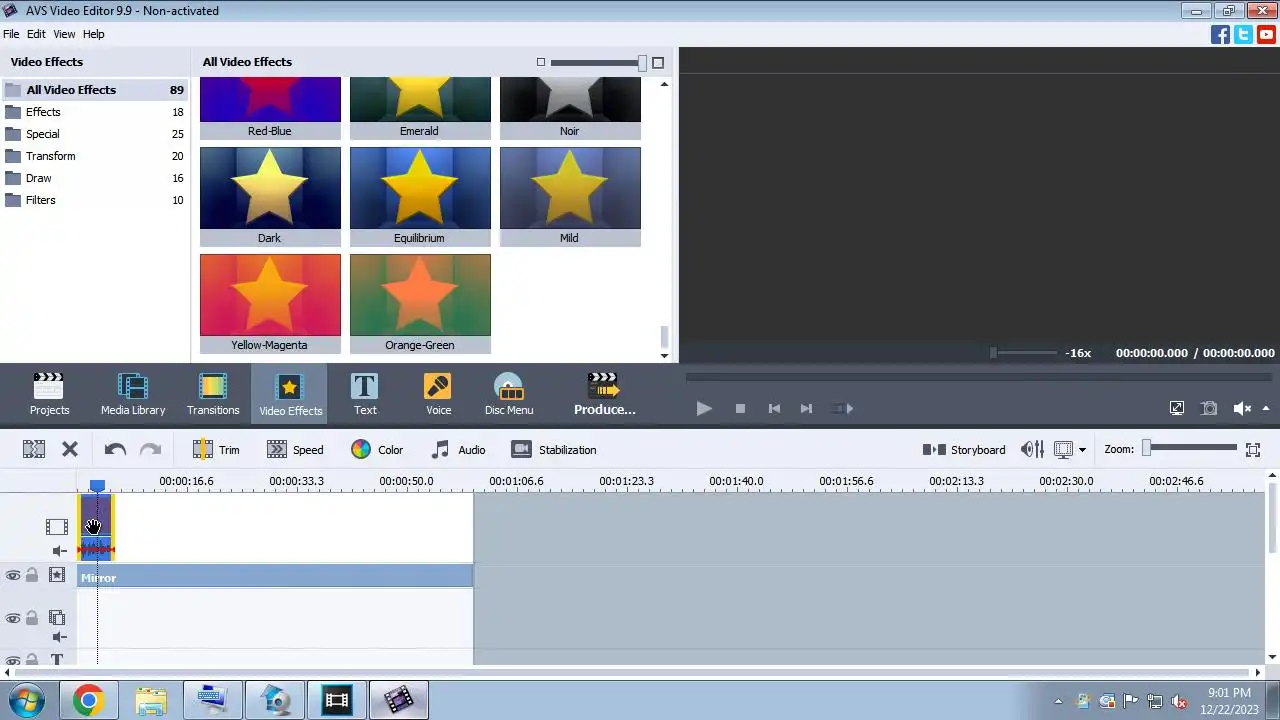Open the Media Library section
The width and height of the screenshot is (1280, 720).
[133, 394]
